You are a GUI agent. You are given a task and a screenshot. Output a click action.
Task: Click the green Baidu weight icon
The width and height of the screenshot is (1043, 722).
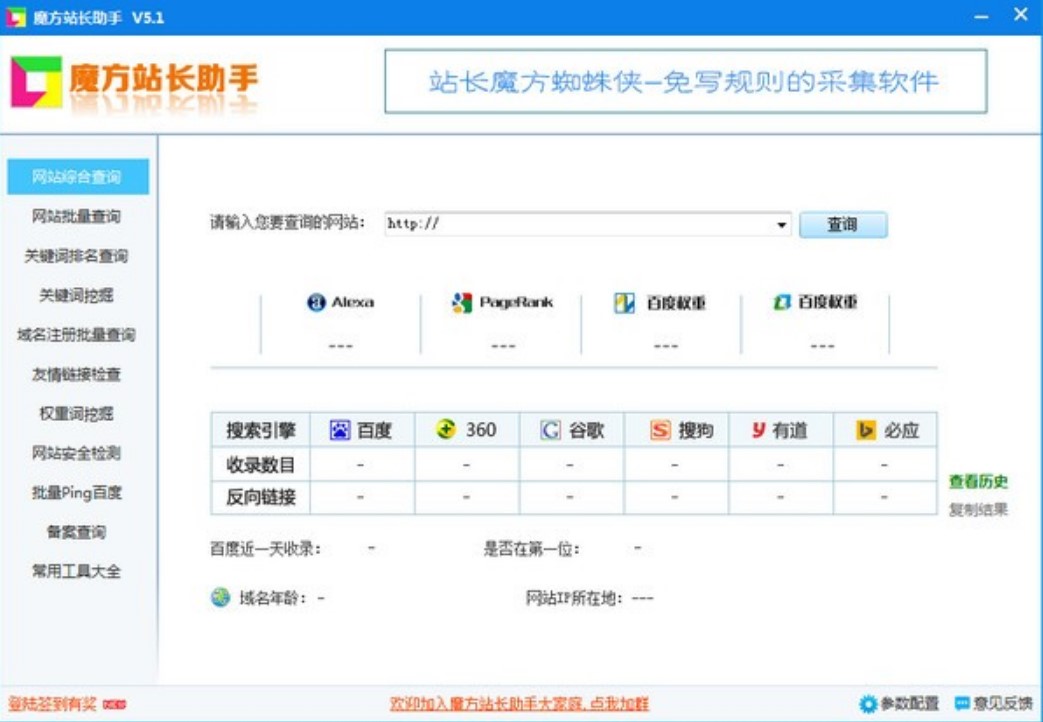coord(782,302)
